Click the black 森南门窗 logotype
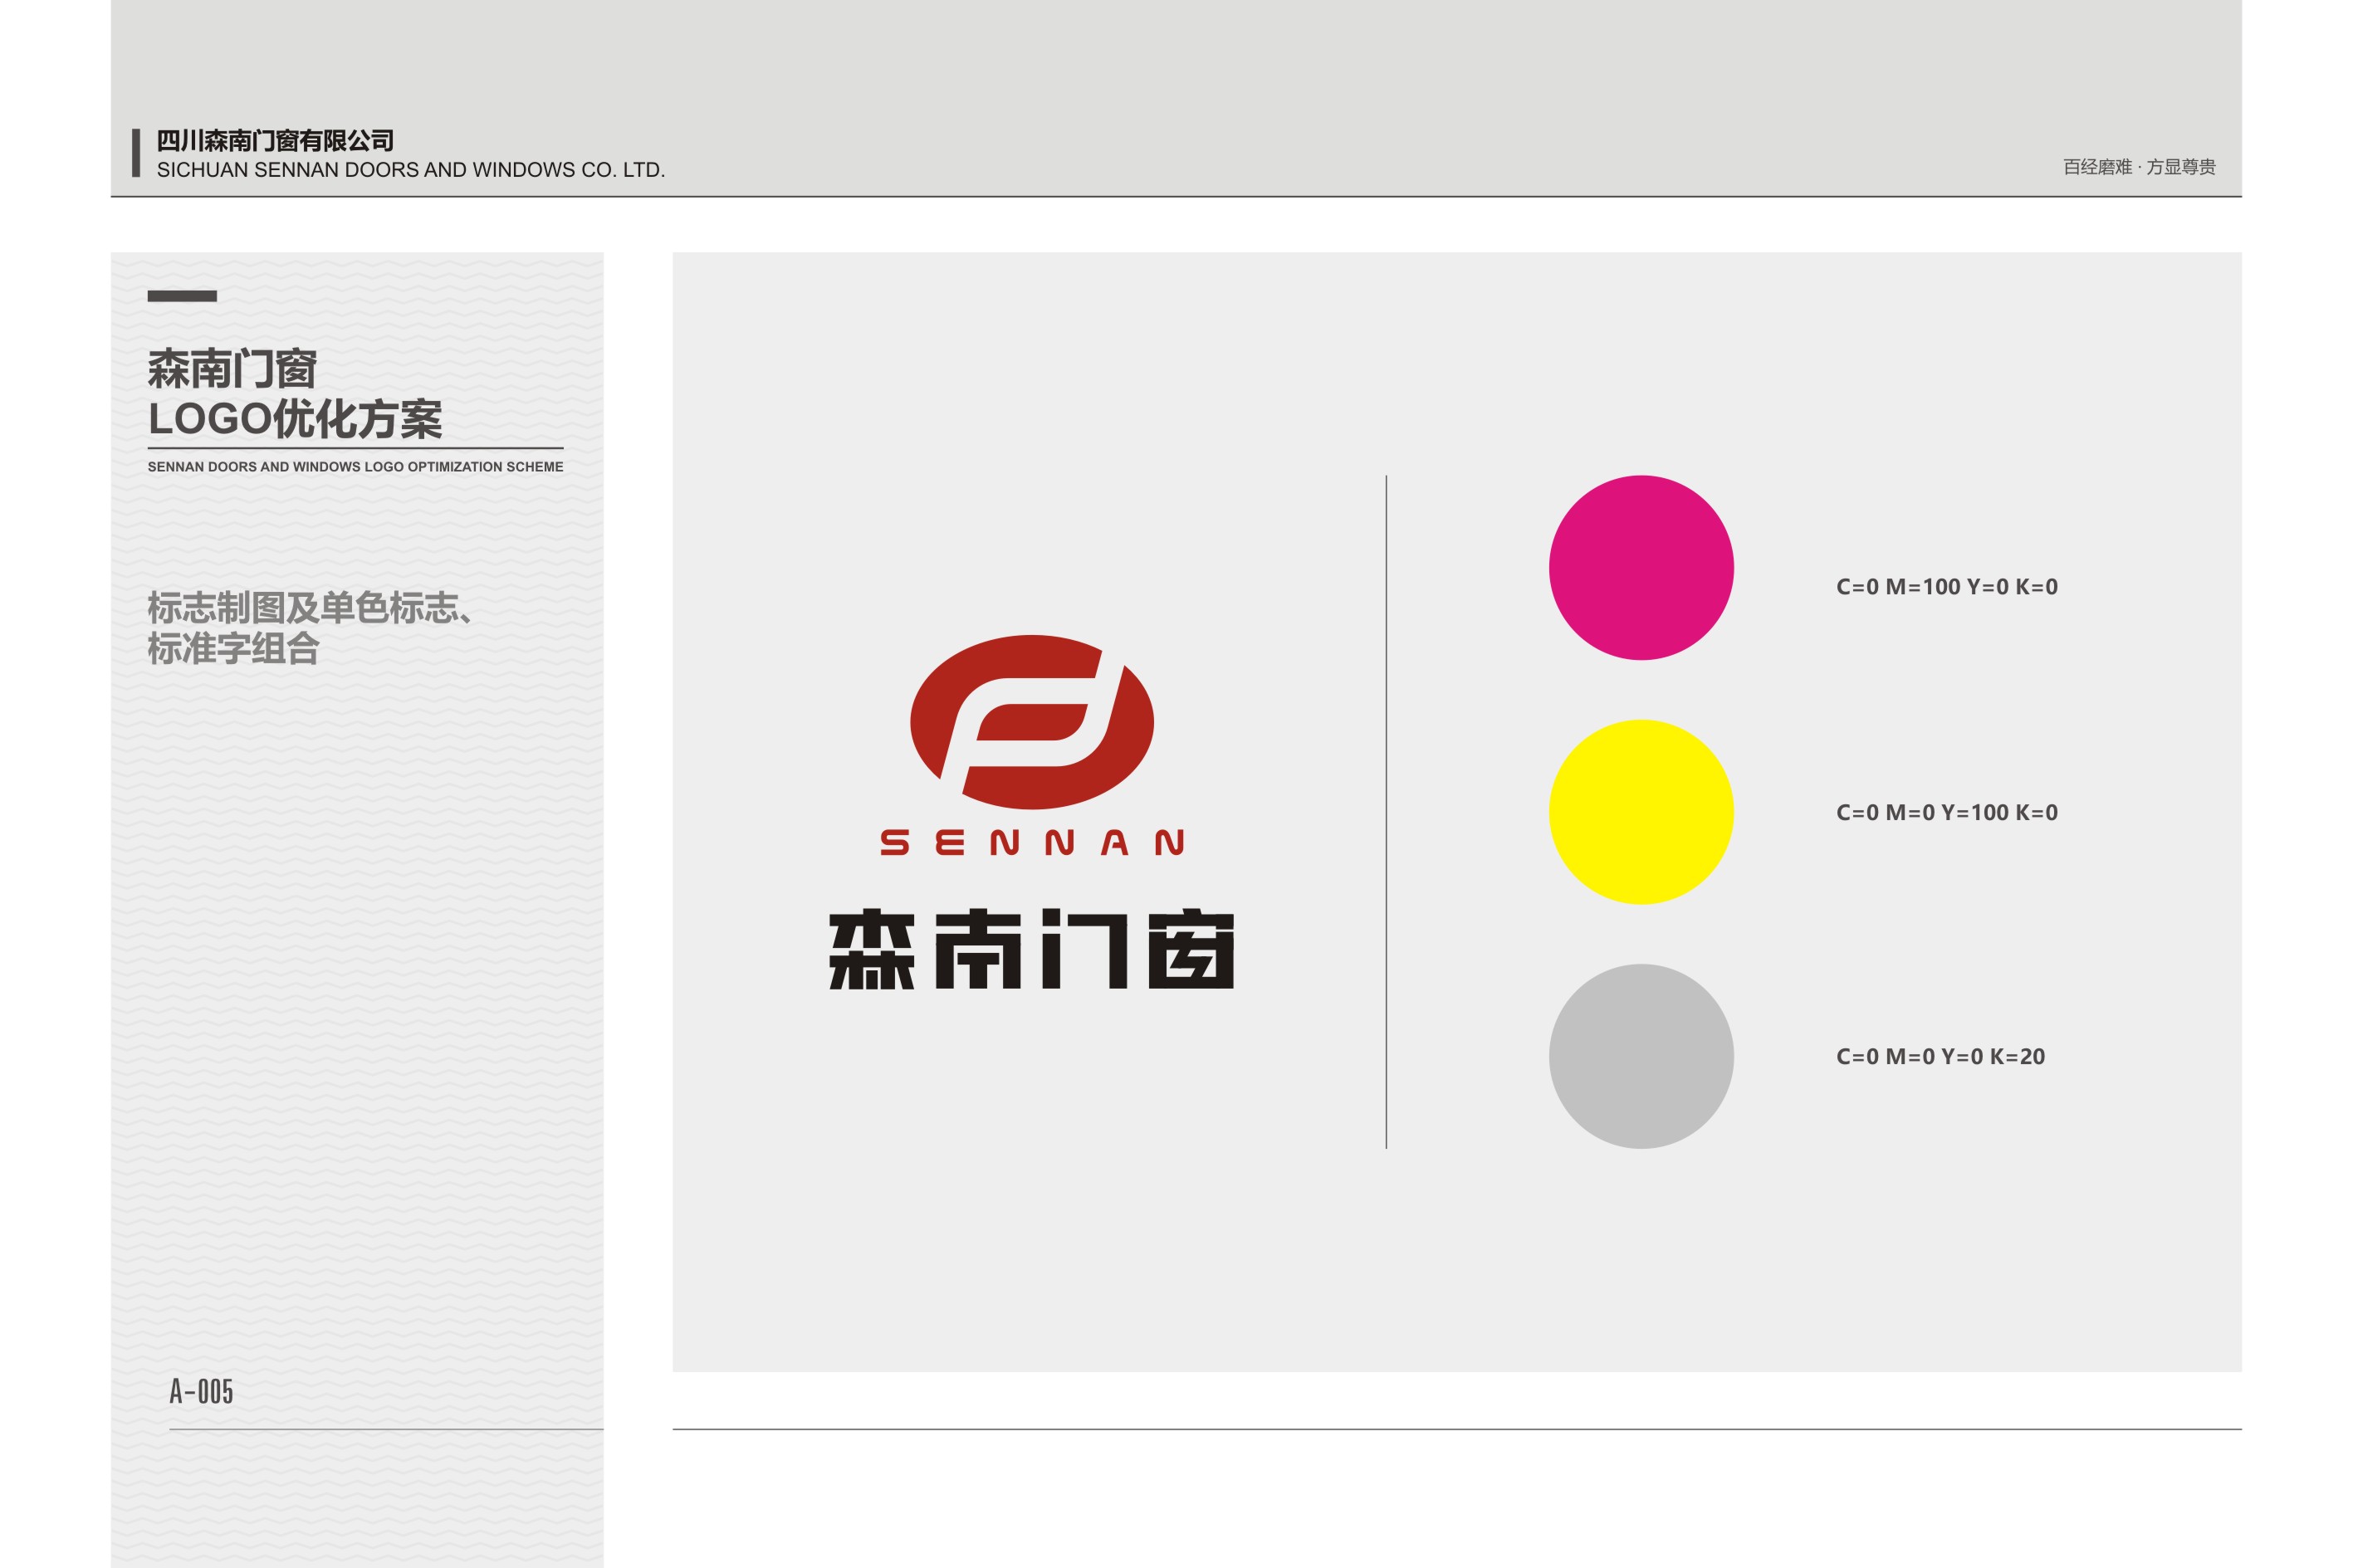The image size is (2353, 1568). pos(1031,950)
